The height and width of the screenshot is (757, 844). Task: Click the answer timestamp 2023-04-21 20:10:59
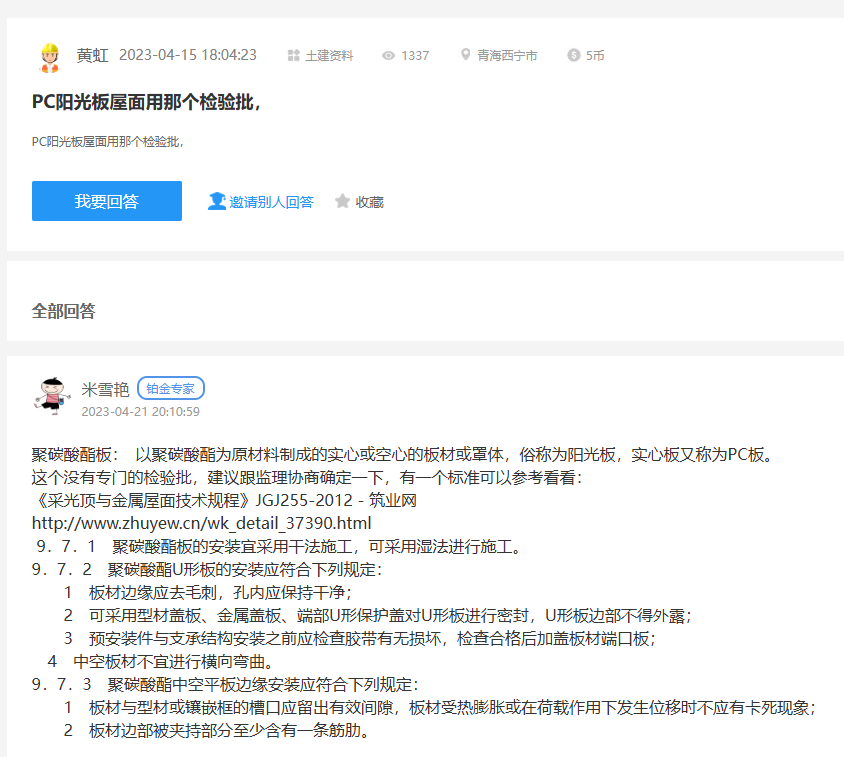140,411
